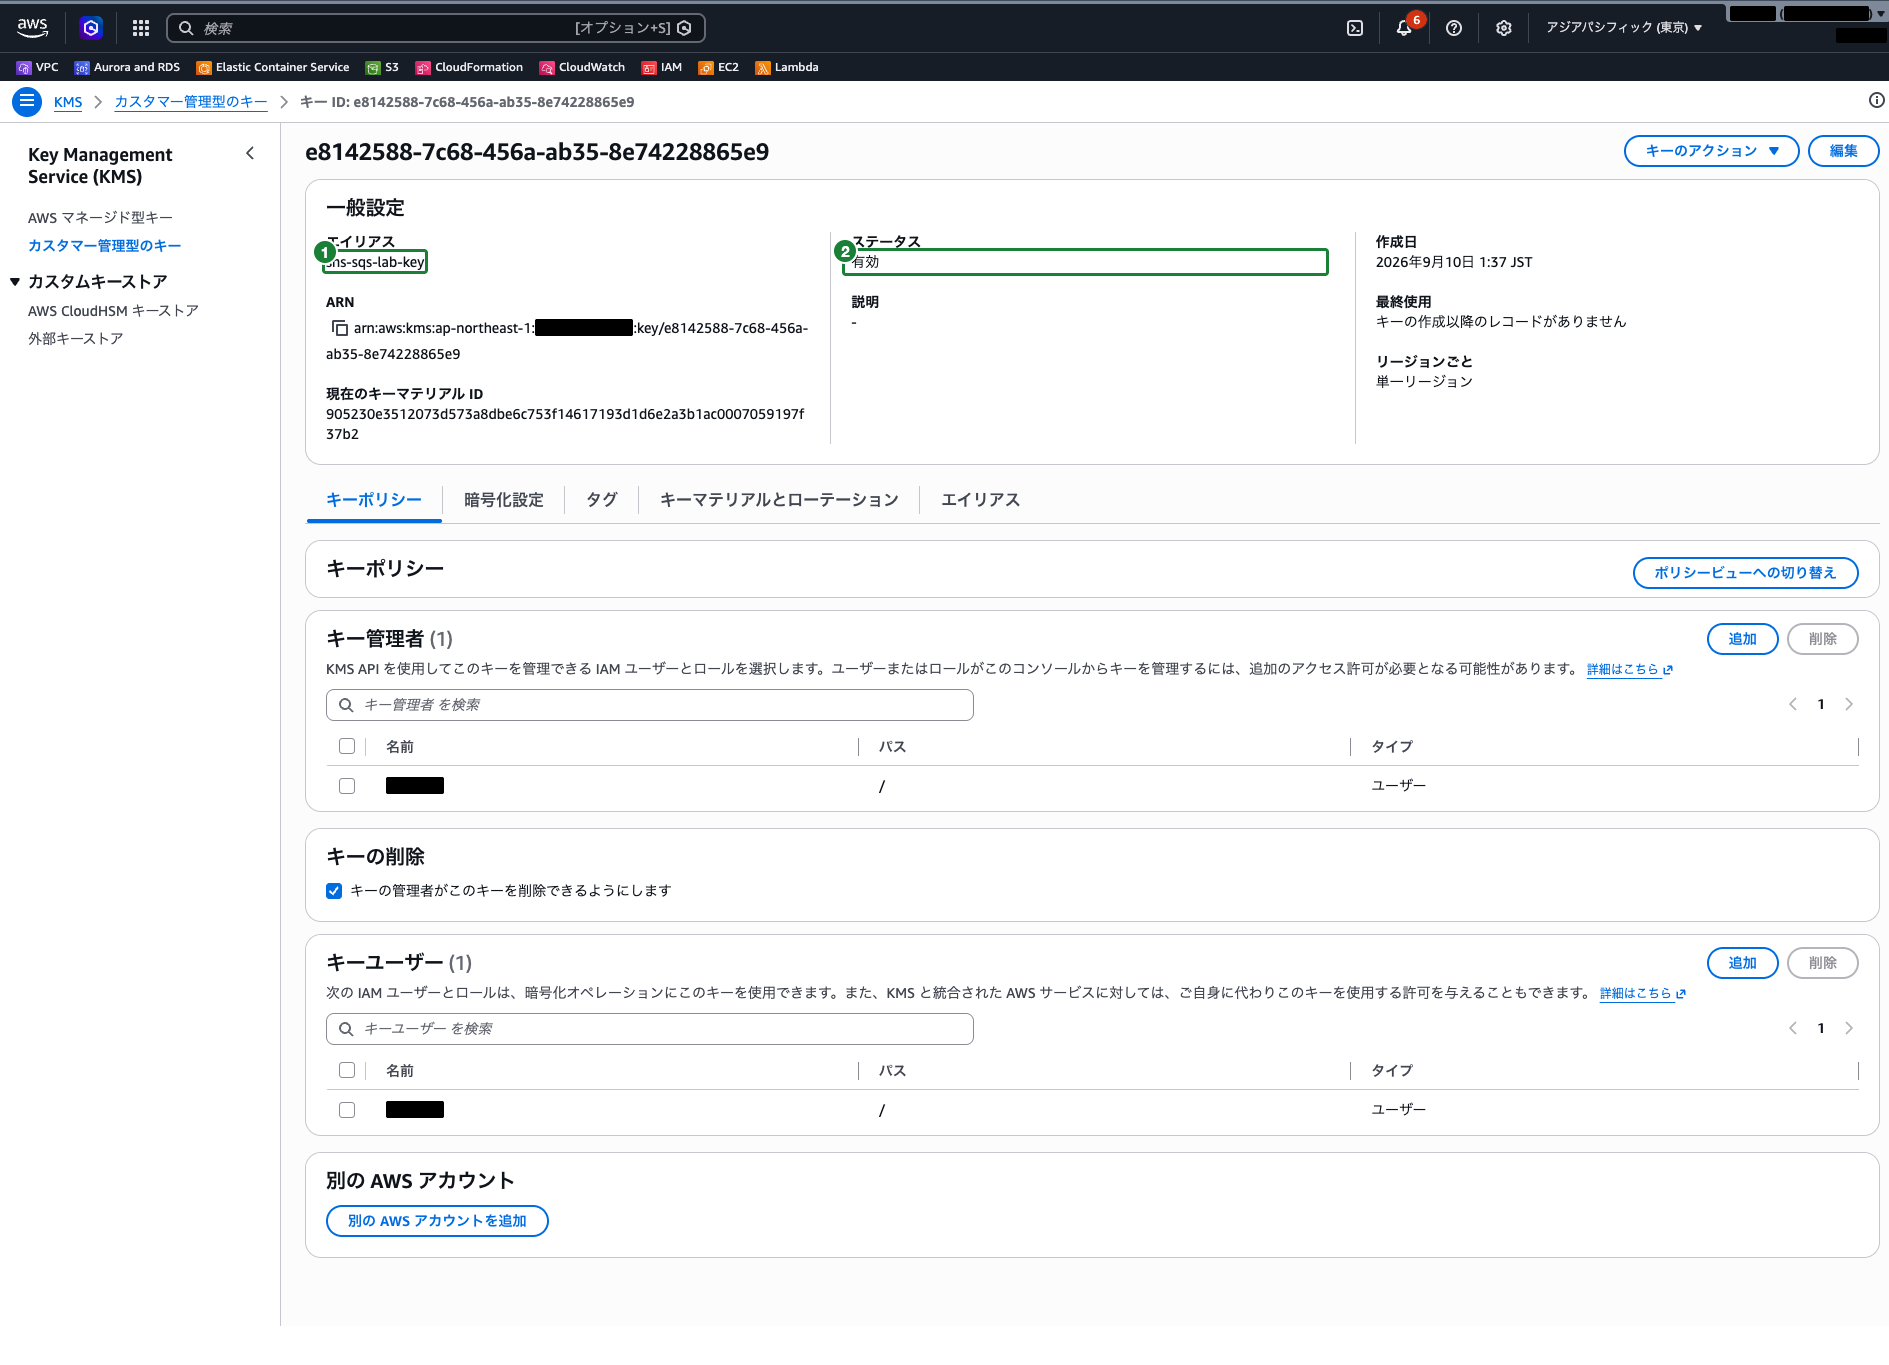Click 別の AWS アカウントを追加 button
Viewport: 1889px width, 1365px height.
(437, 1221)
